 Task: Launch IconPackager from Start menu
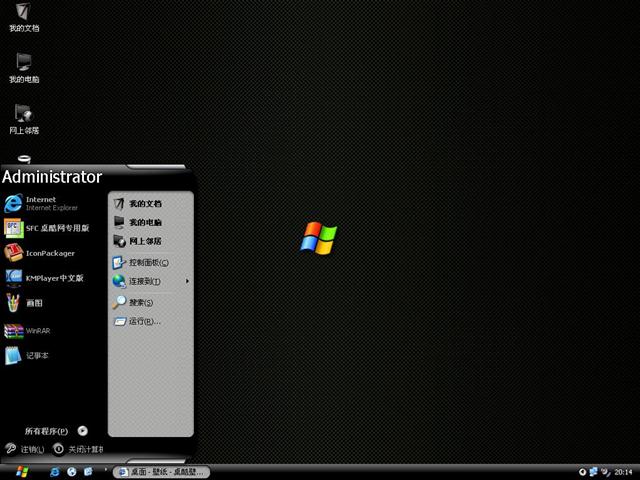pos(51,253)
